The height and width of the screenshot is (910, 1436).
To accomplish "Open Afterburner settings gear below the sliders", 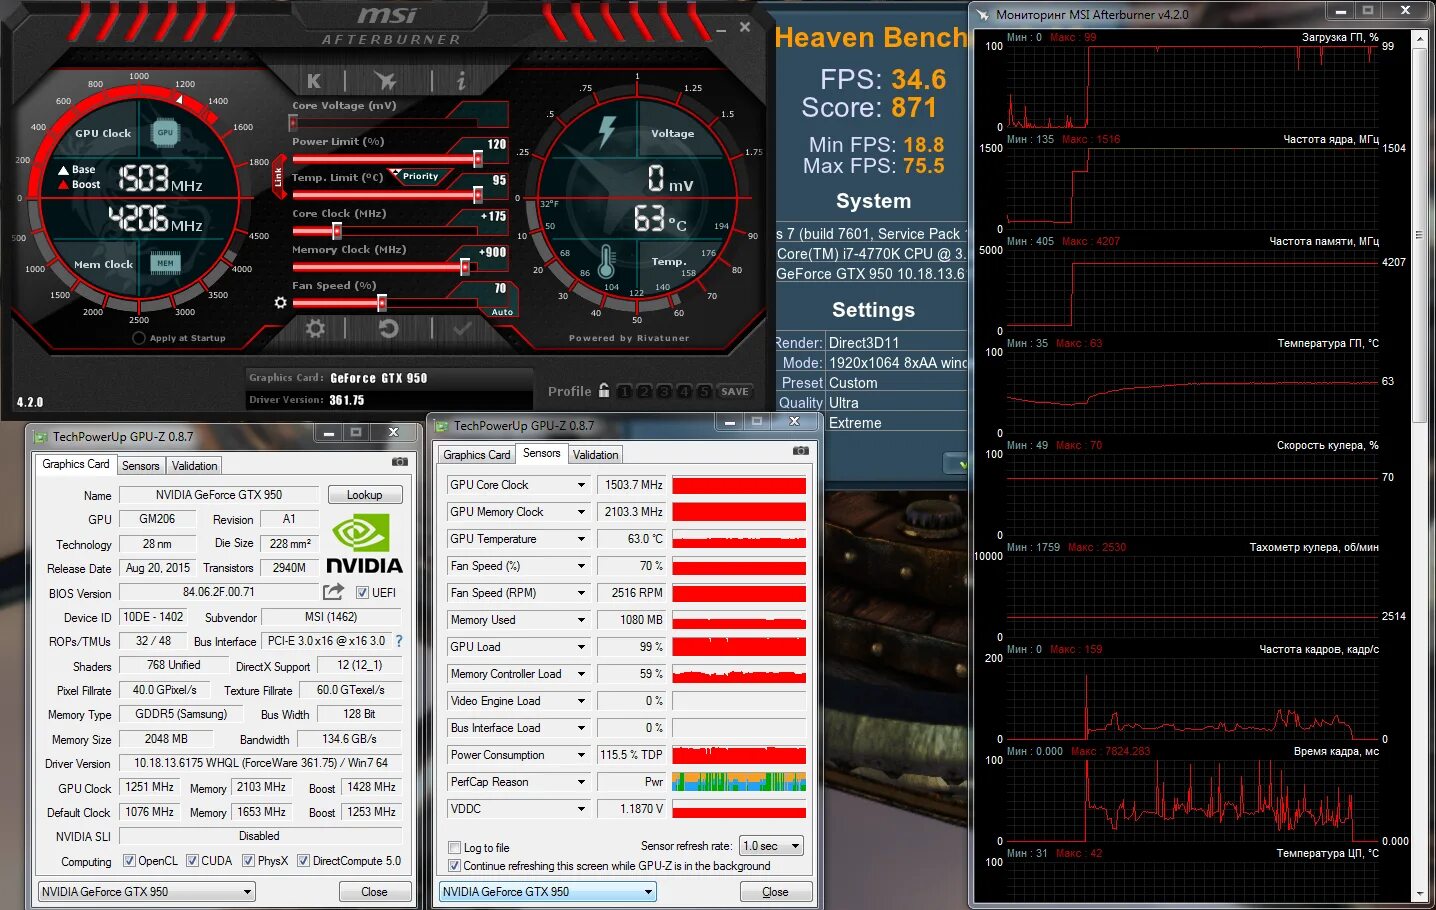I will [x=315, y=328].
